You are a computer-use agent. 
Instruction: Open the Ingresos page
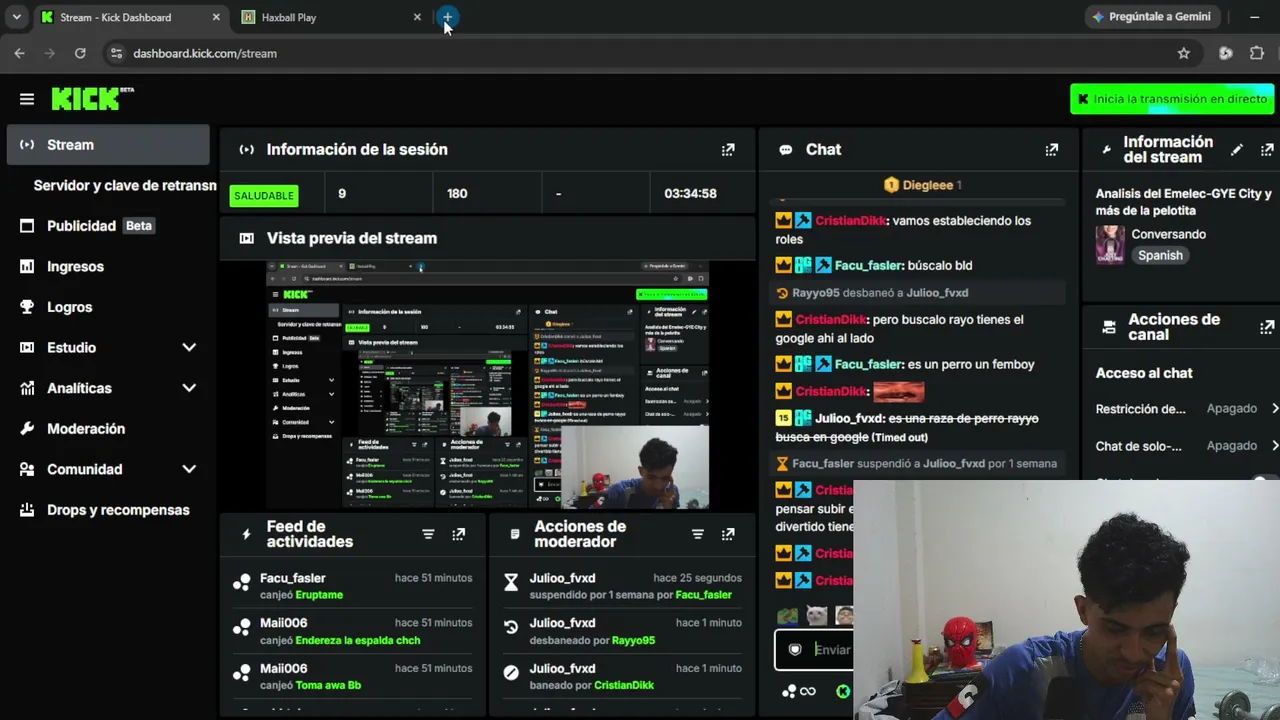[x=108, y=266]
